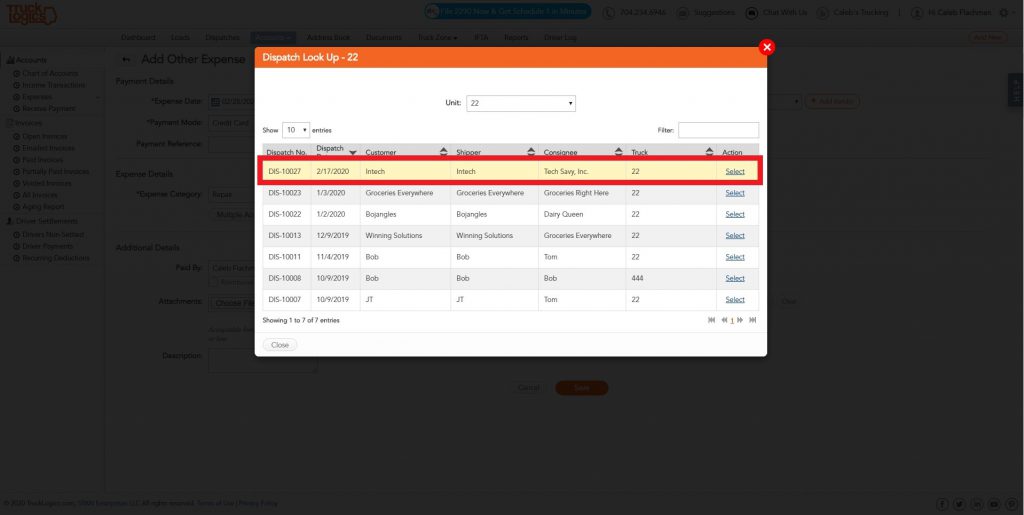Open Twitter icon in page footer
This screenshot has height=515, width=1024.
pyautogui.click(x=959, y=504)
